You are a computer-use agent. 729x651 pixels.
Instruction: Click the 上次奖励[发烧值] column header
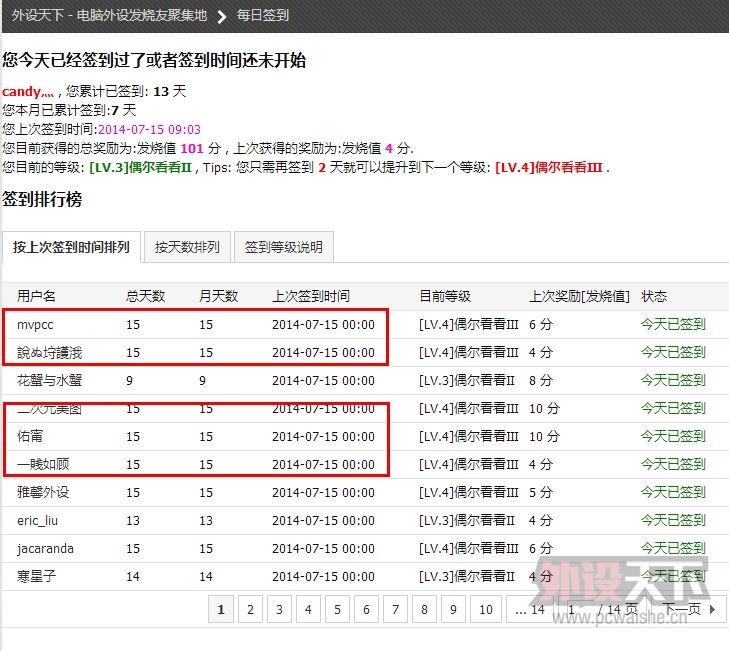click(579, 296)
